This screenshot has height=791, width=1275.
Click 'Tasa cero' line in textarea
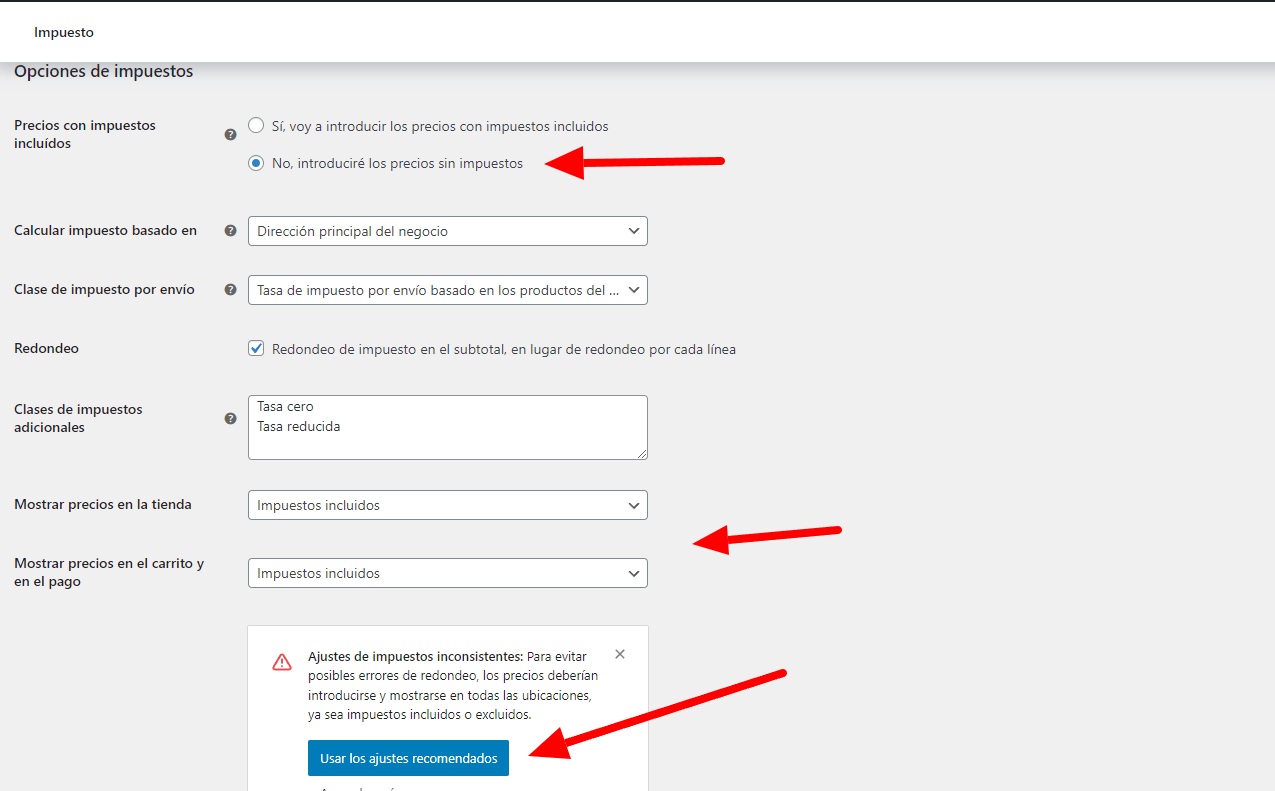285,406
